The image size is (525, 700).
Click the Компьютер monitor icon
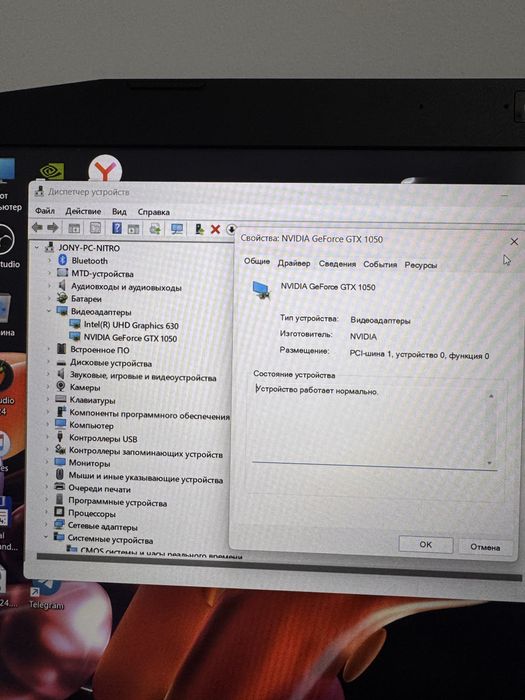pos(61,425)
